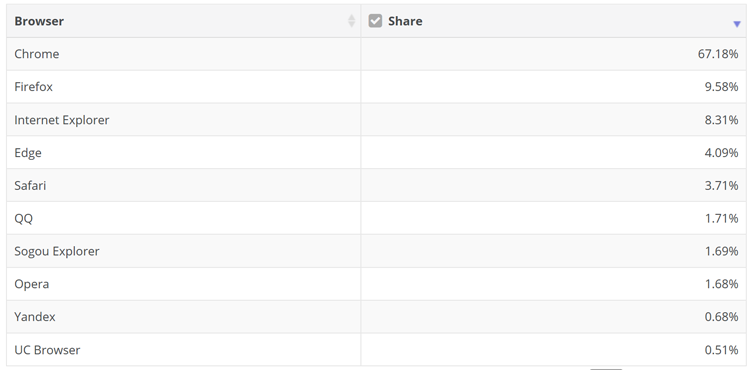750x370 pixels.
Task: Select the Yandex row
Action: [376, 317]
